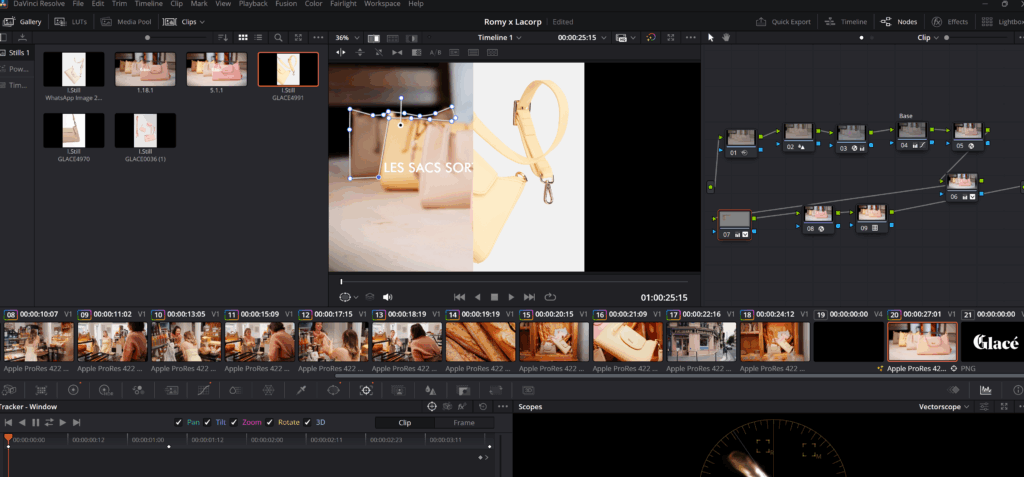Expand viewer to full screen icon
The image size is (1024, 477).
coord(671,38)
